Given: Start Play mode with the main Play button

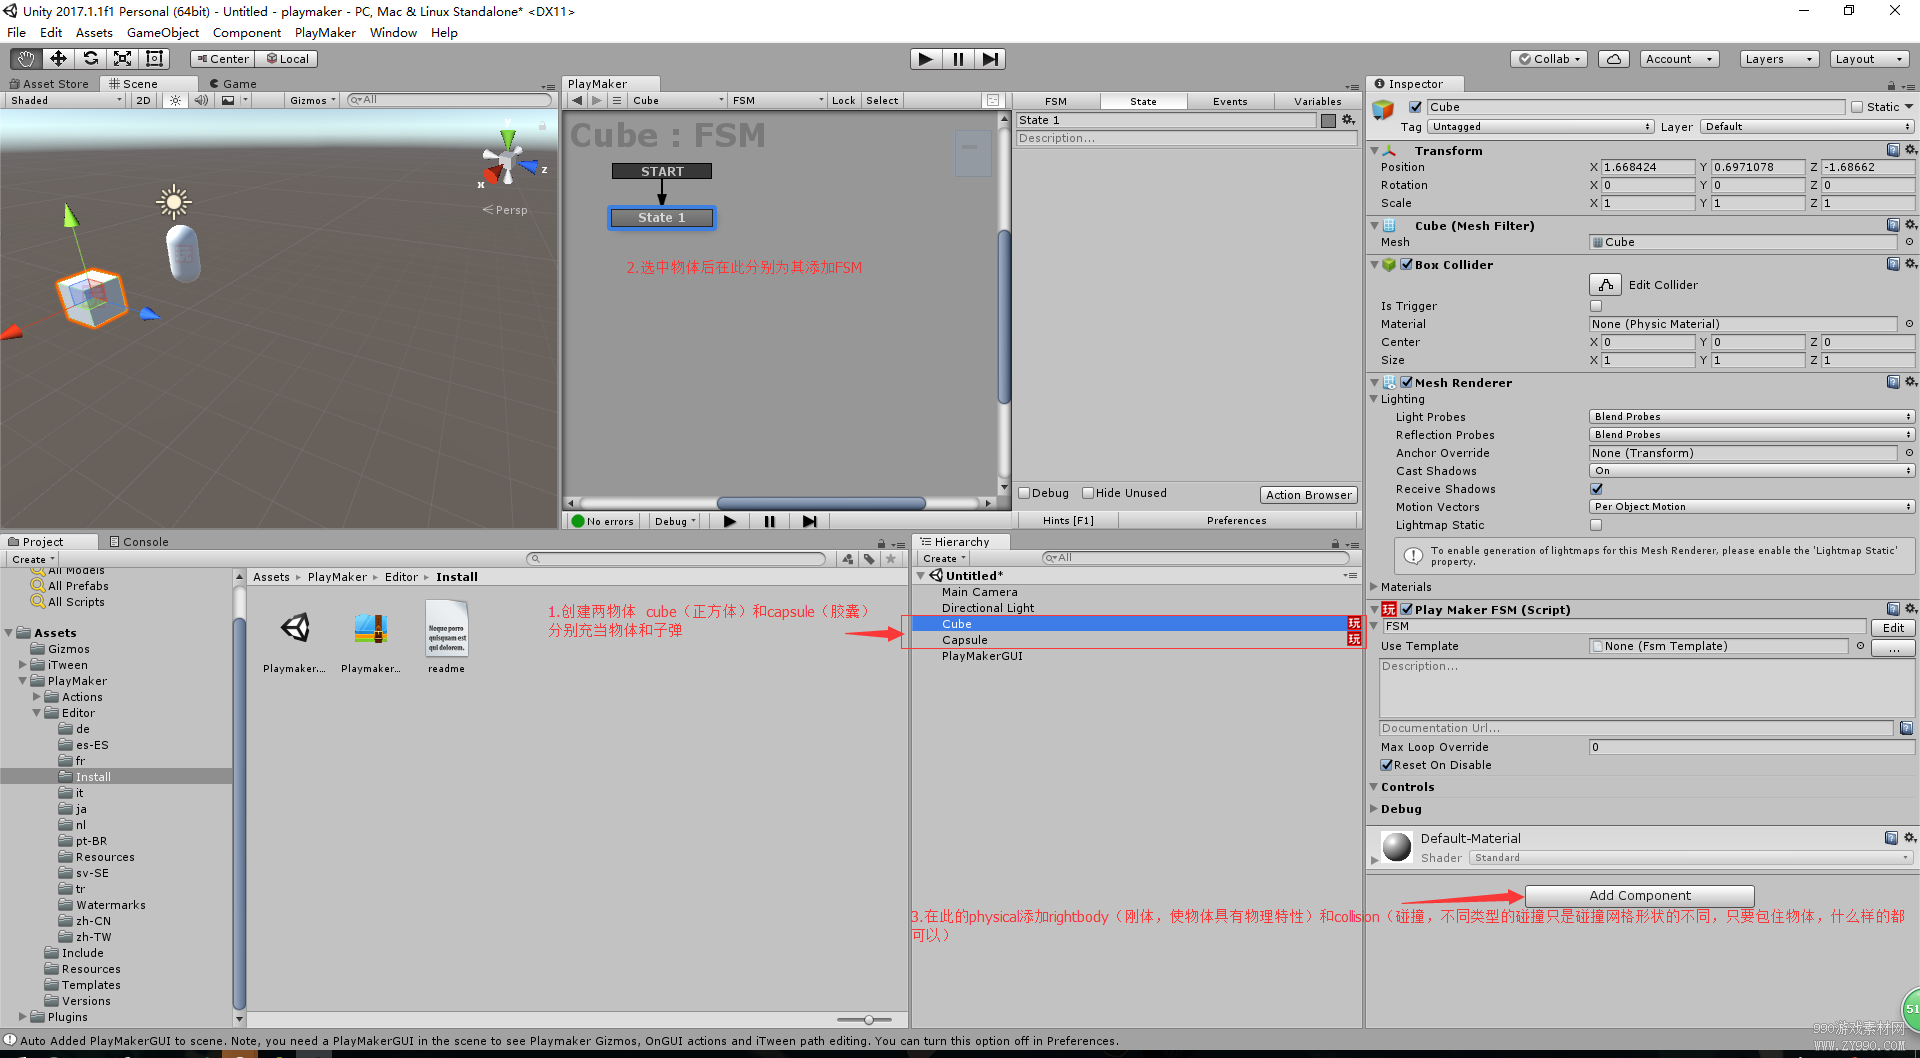Looking at the screenshot, I should click(x=926, y=59).
